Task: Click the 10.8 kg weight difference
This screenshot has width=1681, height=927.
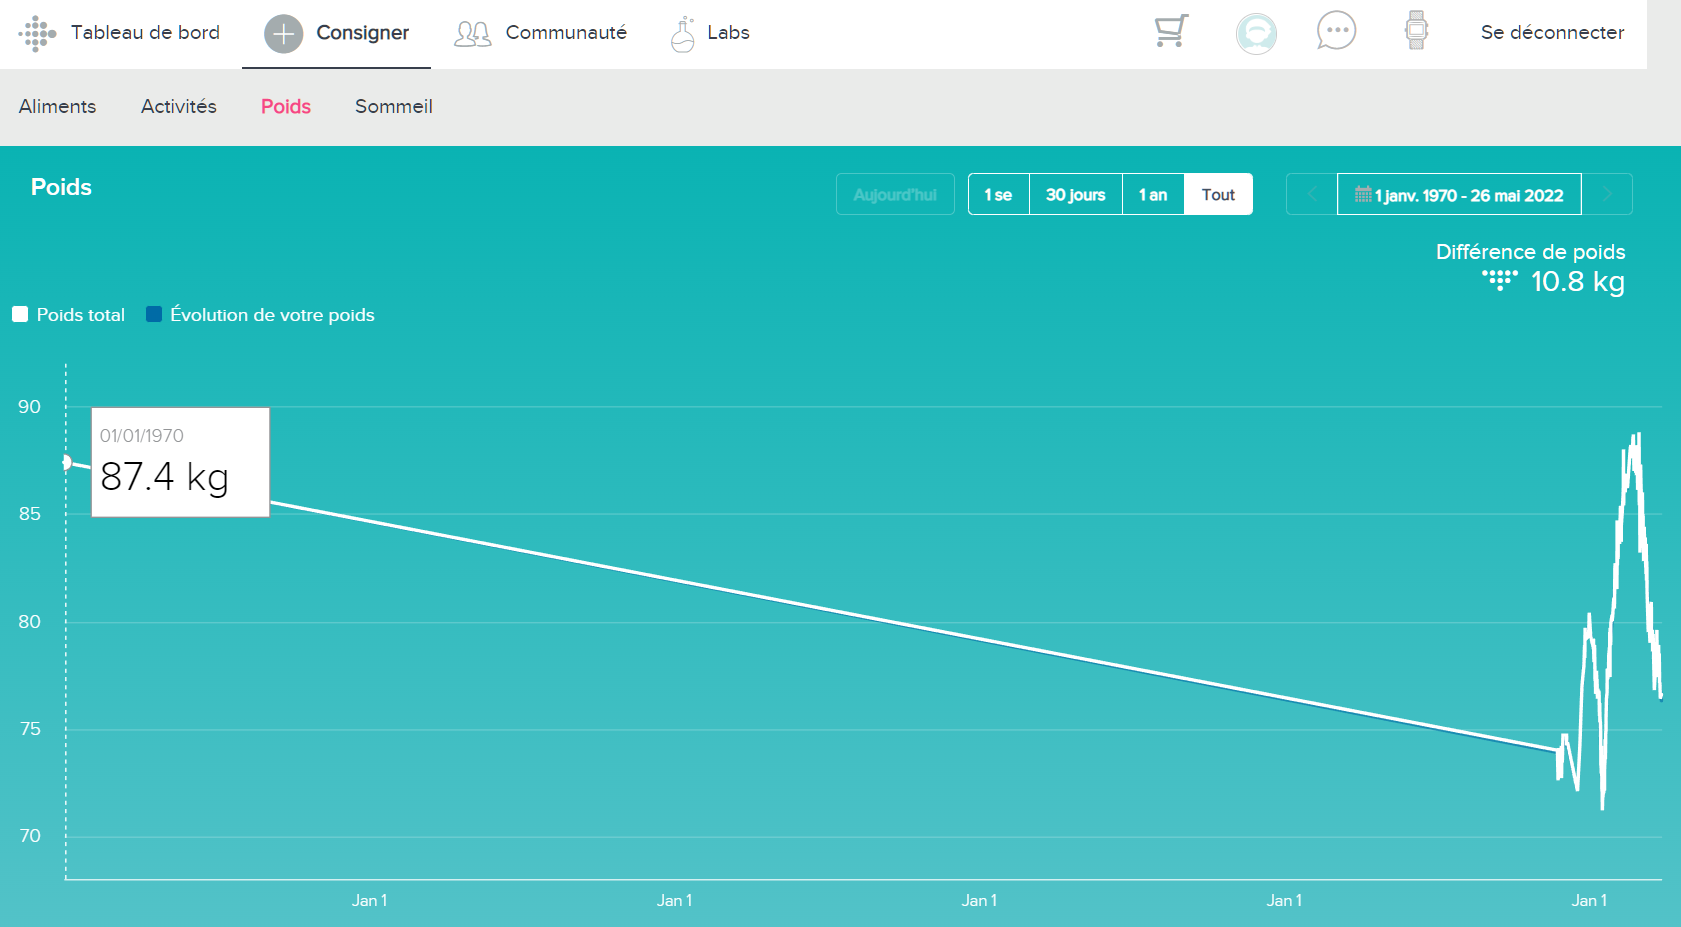Action: pos(1578,281)
